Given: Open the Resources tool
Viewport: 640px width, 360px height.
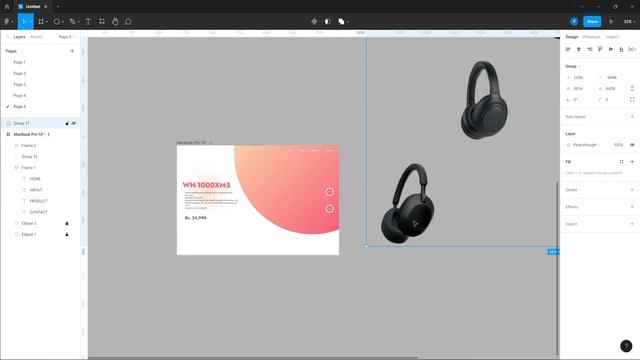Looking at the screenshot, I should [x=102, y=22].
